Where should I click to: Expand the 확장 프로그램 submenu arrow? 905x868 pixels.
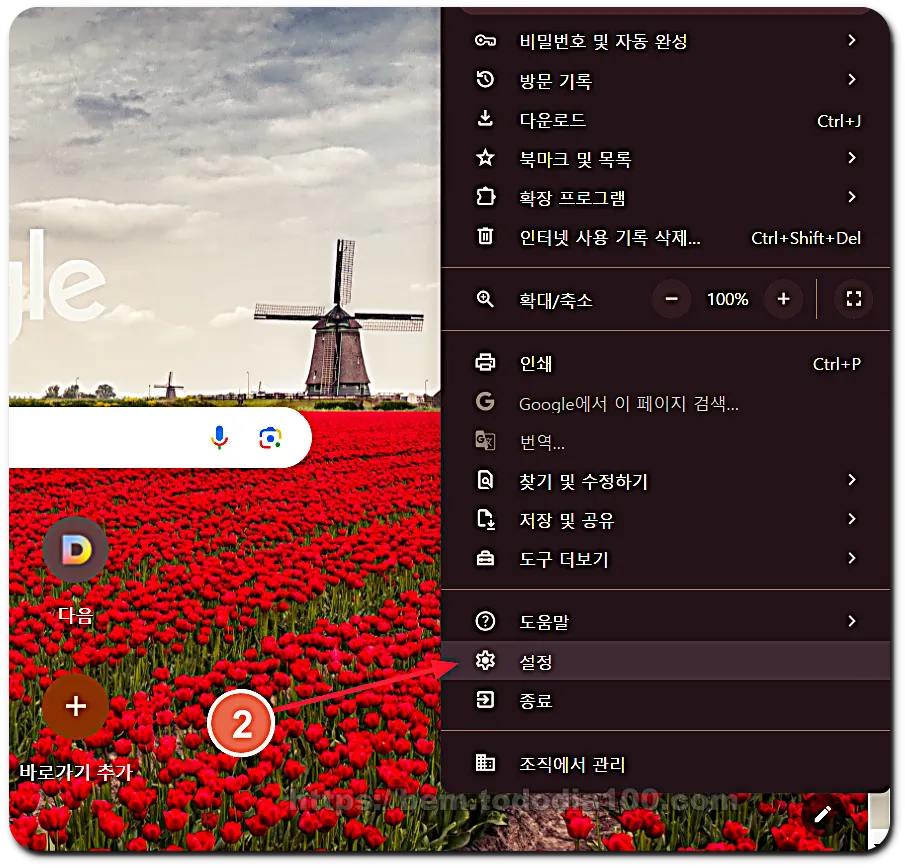[852, 196]
